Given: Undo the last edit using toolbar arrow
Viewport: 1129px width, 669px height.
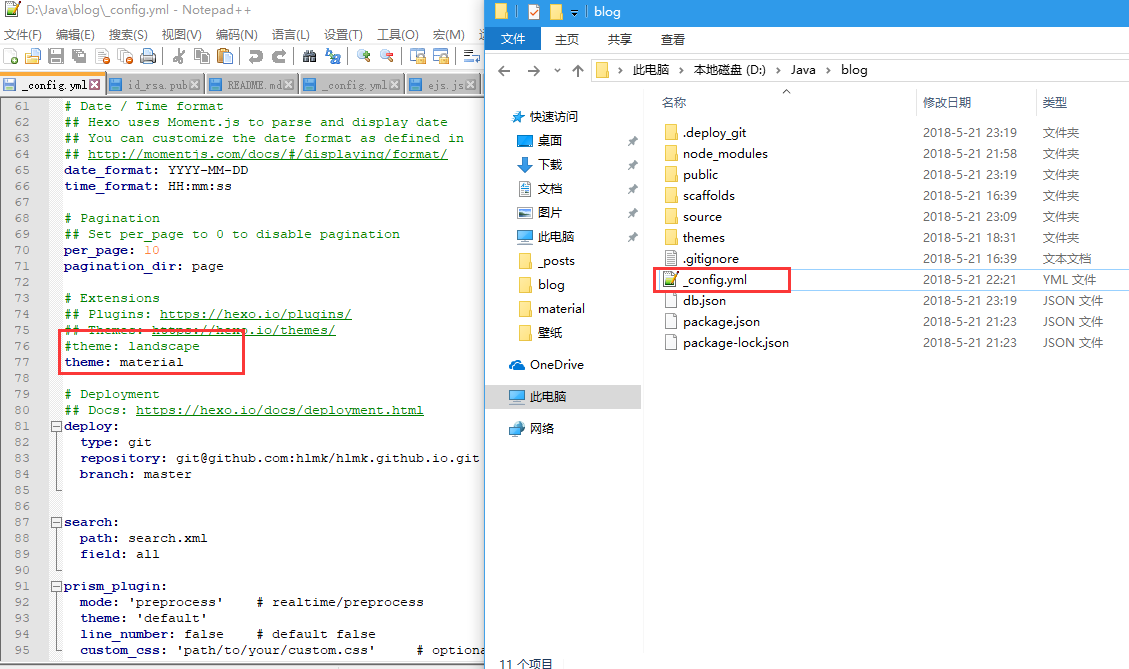Looking at the screenshot, I should (256, 57).
